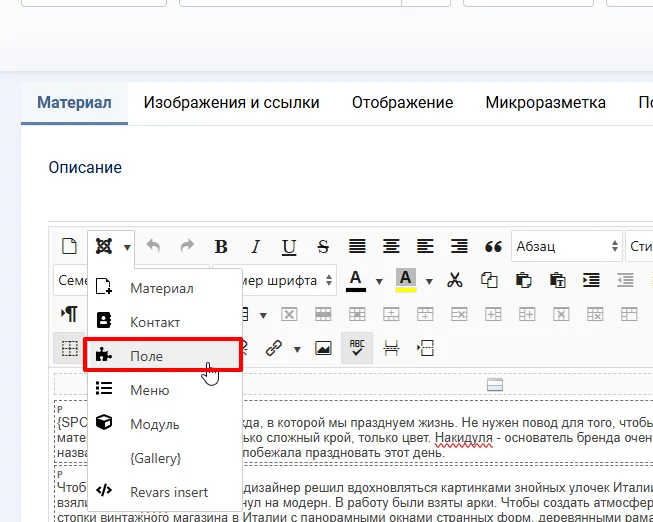Insert a row after

425,315
